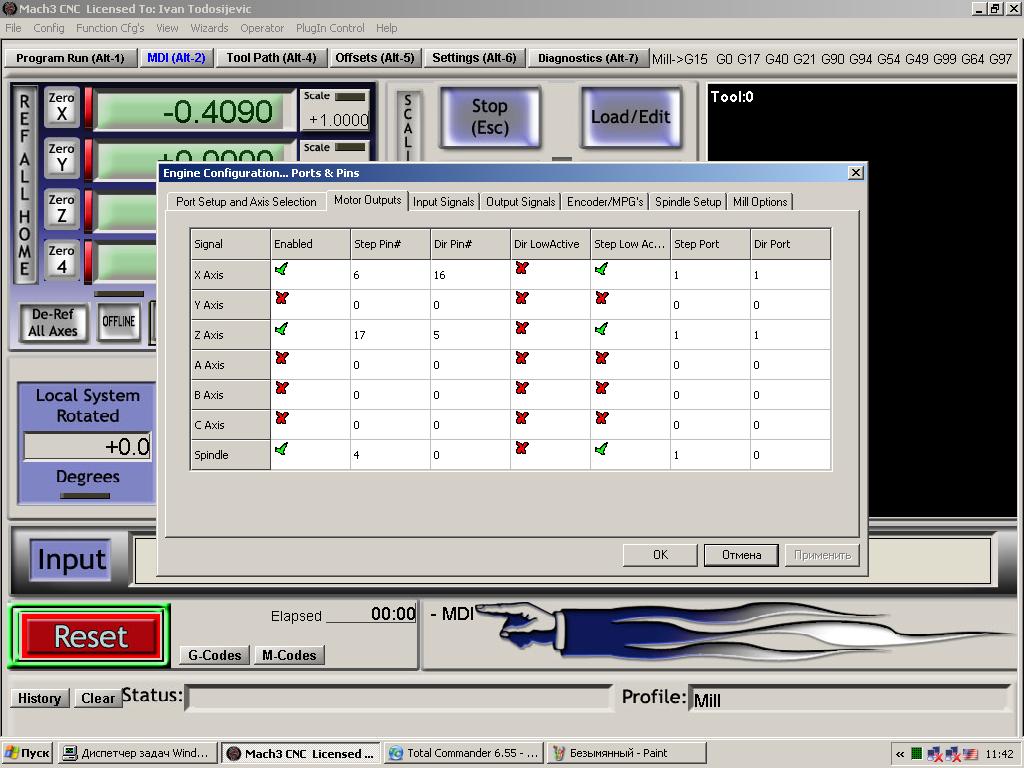The height and width of the screenshot is (768, 1024).
Task: Switch to Diagnostics (Alt-7) screen
Action: [588, 58]
